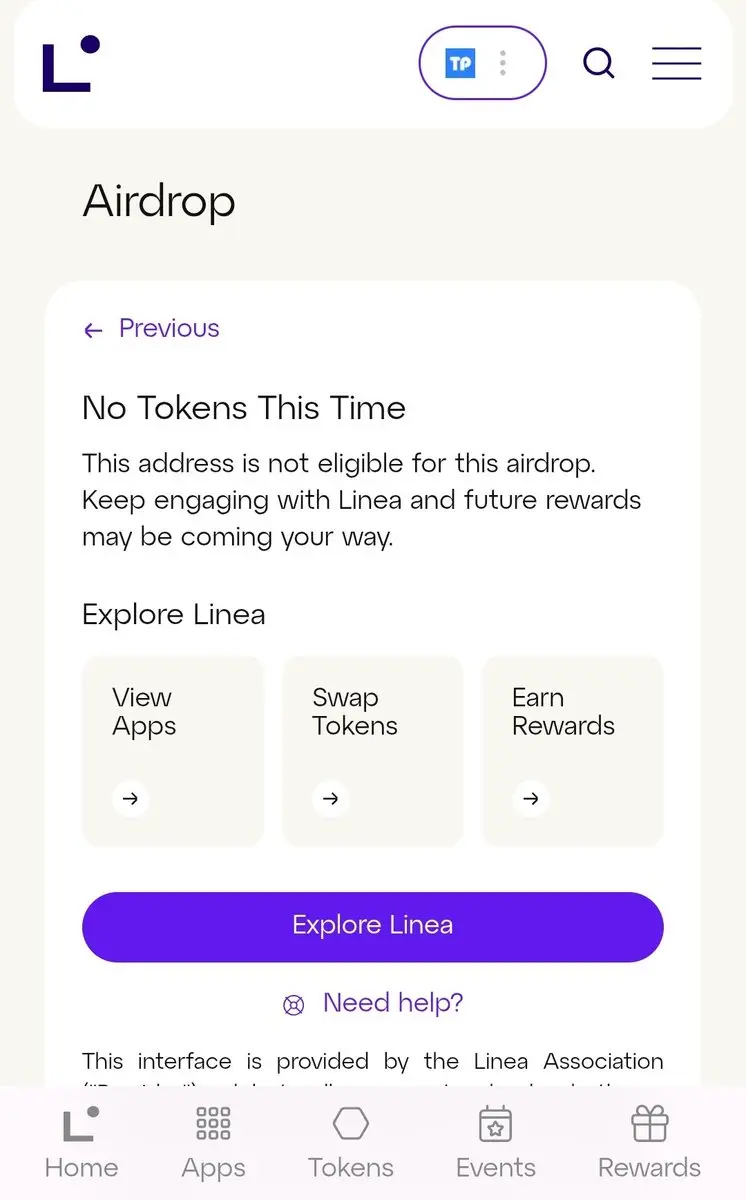The image size is (746, 1200).
Task: Open the search magnifier icon
Action: (x=599, y=64)
